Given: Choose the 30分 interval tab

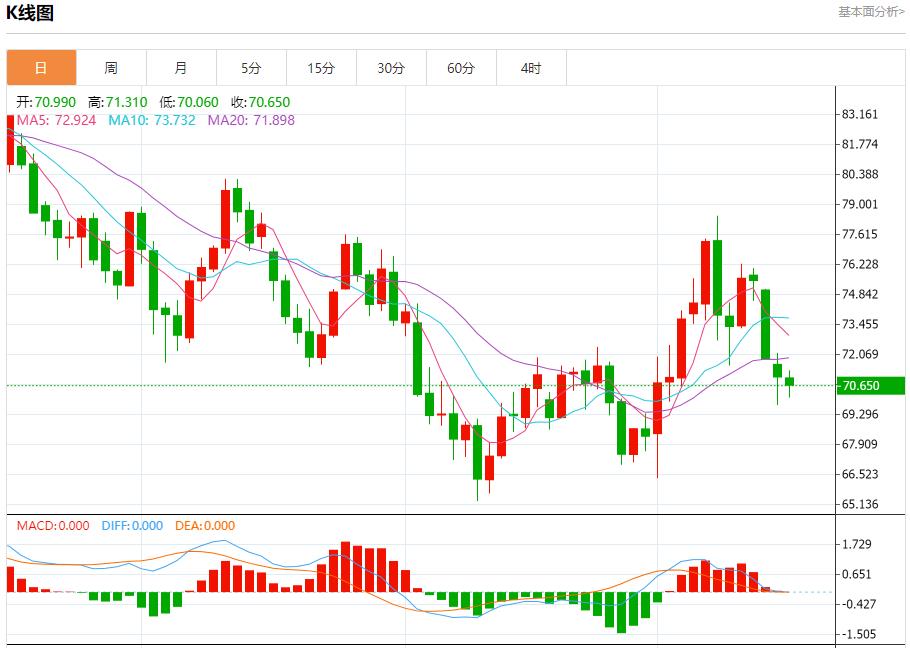Looking at the screenshot, I should 391,68.
